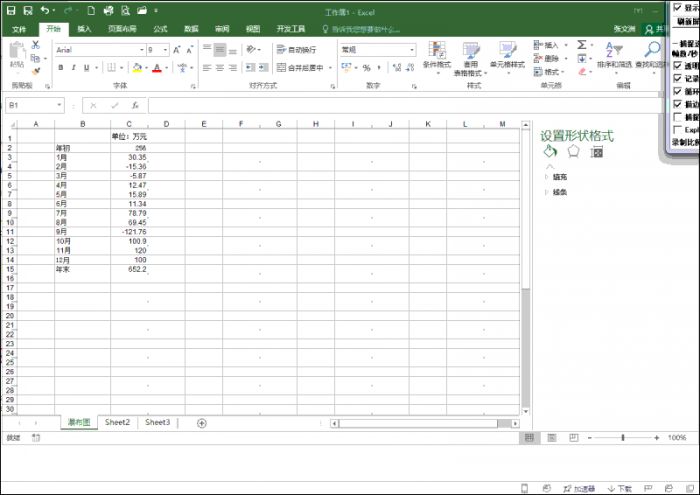Click the Decrease font size icon
This screenshot has height=495, width=700.
[x=190, y=50]
